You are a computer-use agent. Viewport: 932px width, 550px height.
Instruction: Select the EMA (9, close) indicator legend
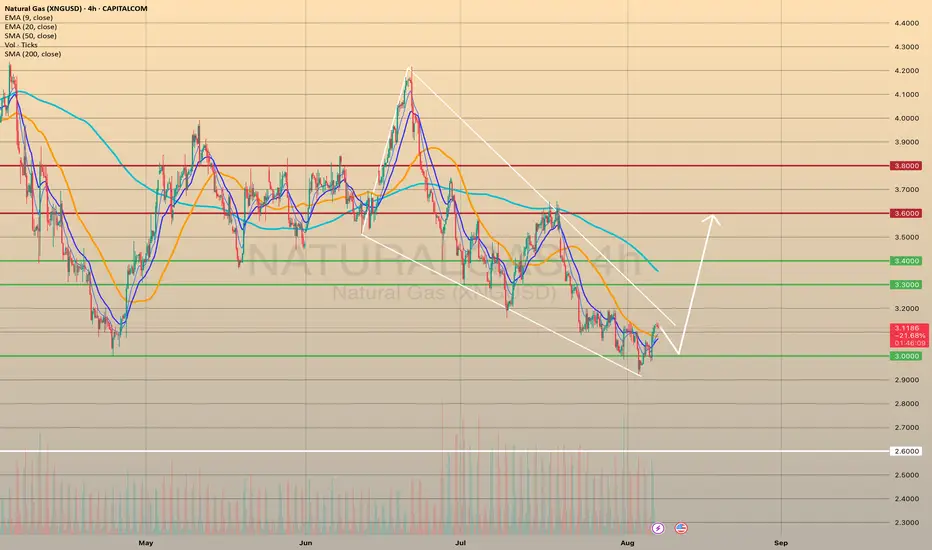[29, 18]
